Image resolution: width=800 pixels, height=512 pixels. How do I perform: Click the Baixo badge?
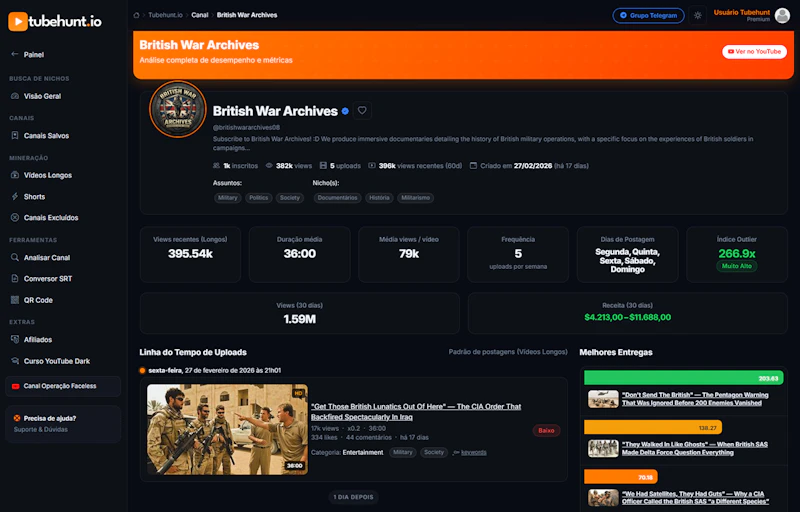(546, 430)
